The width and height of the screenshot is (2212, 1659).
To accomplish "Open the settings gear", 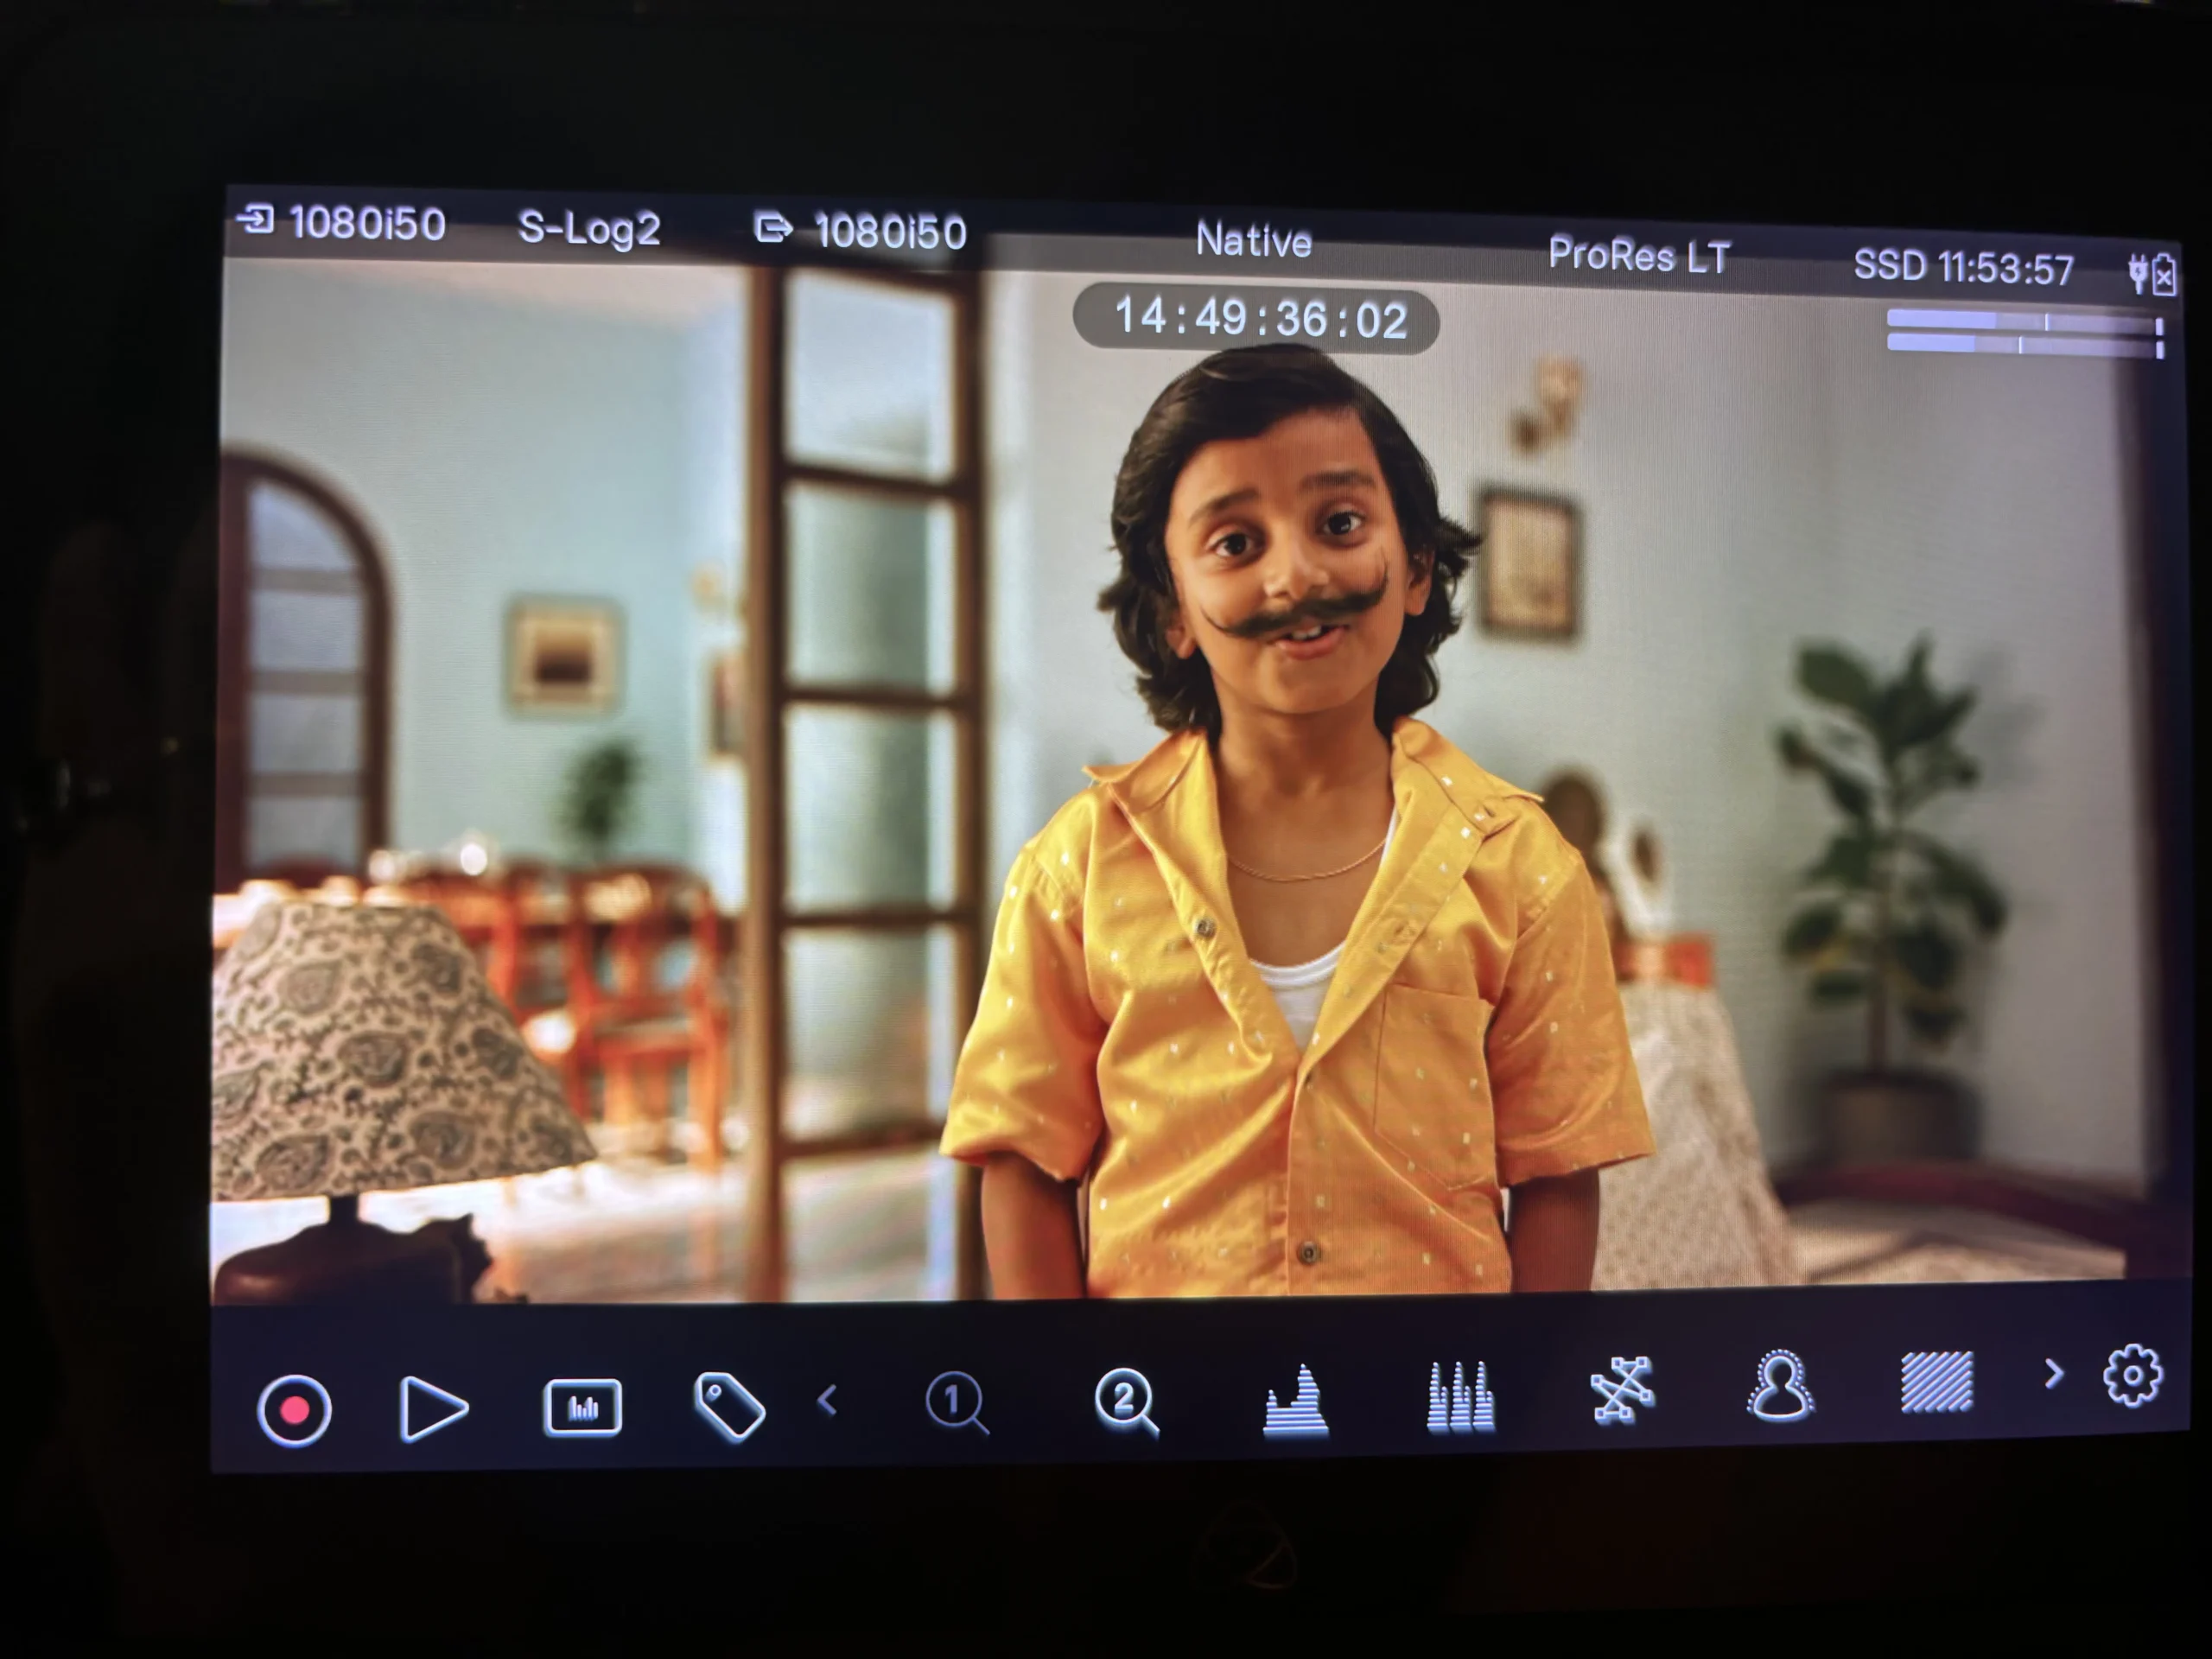I will point(2132,1376).
